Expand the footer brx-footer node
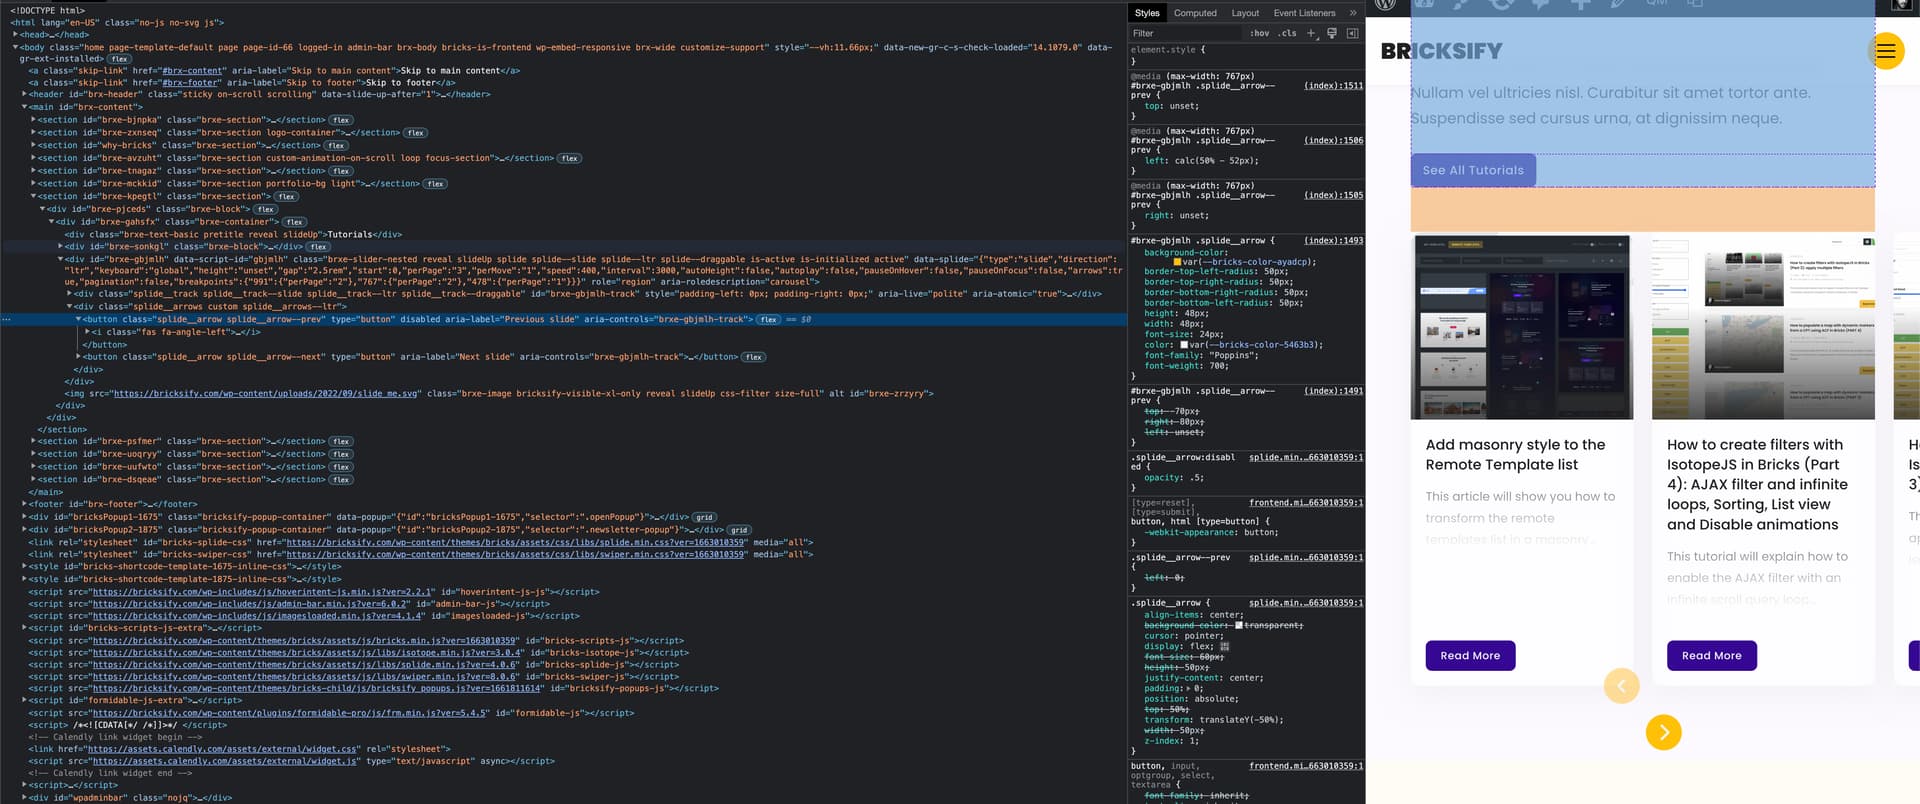 (25, 504)
